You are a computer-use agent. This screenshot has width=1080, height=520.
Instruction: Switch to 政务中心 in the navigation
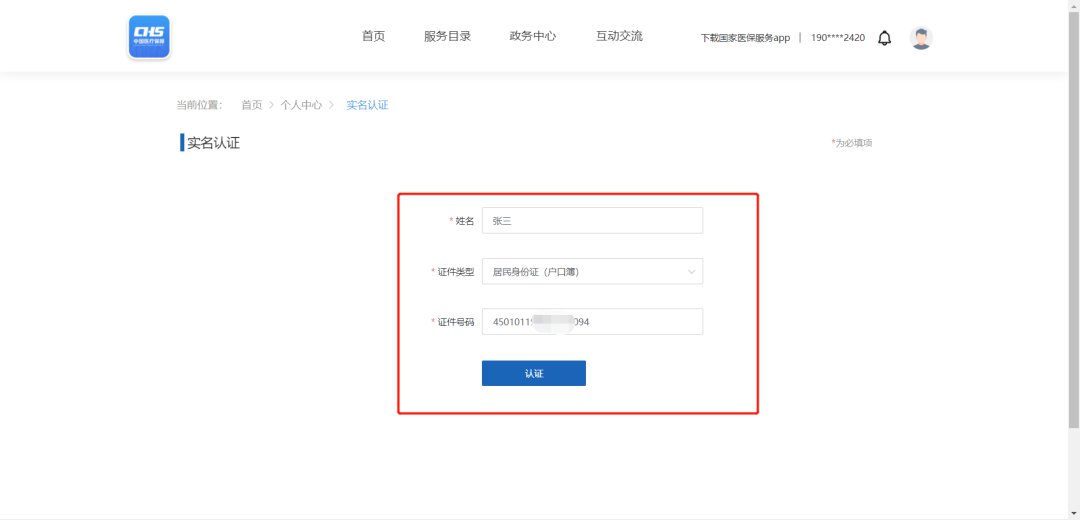(x=532, y=36)
